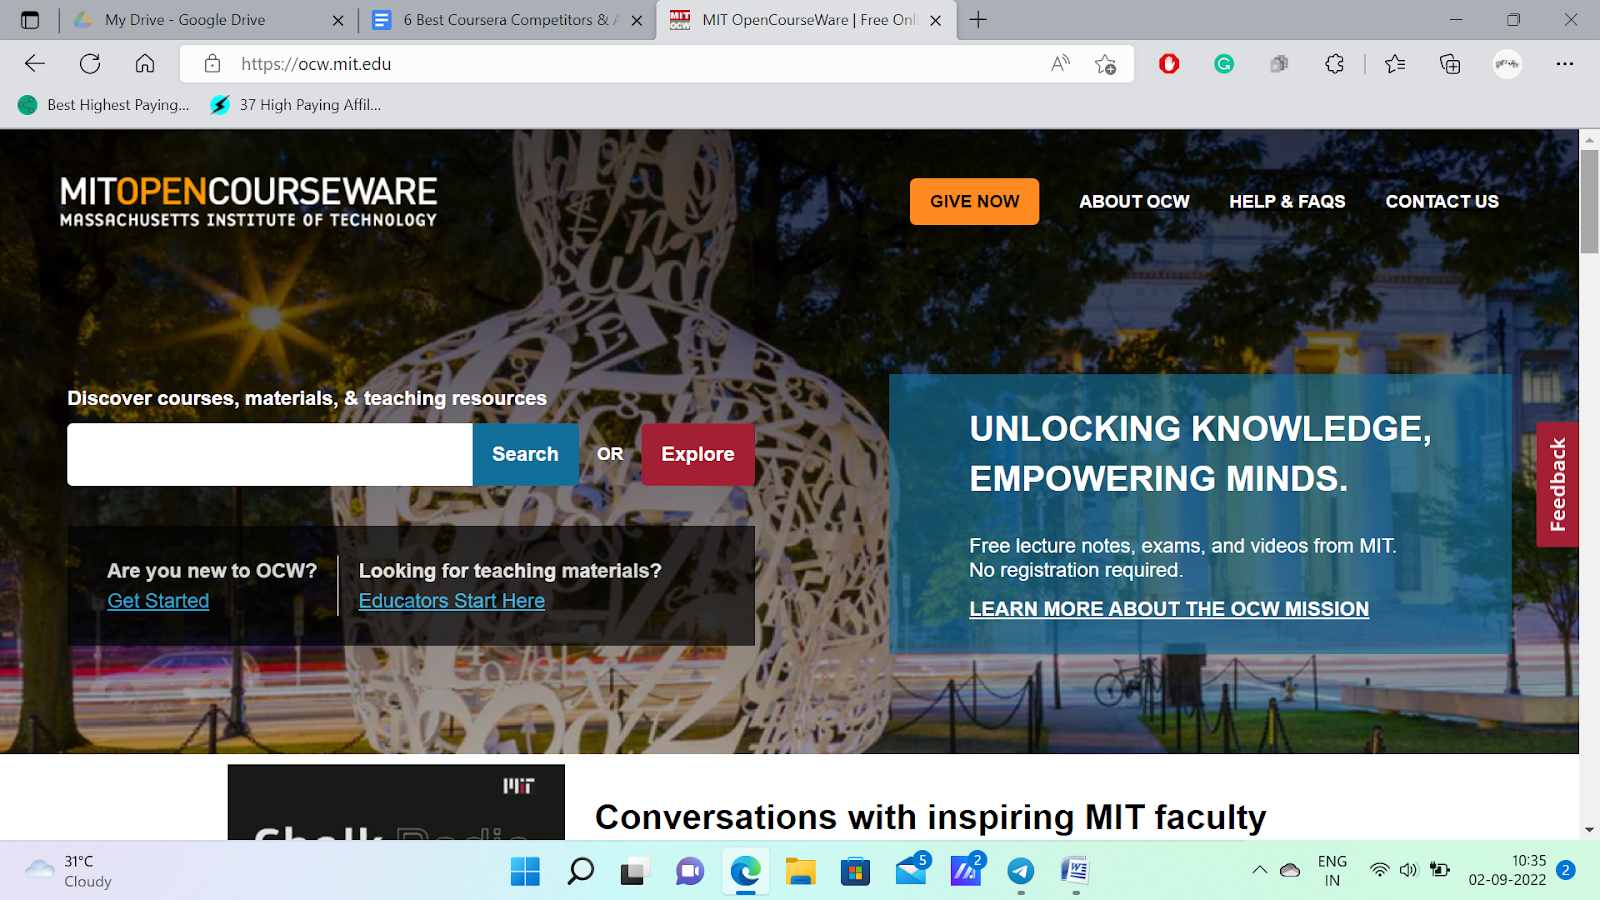Close the My Drive - Google Drive tab

pos(338,20)
